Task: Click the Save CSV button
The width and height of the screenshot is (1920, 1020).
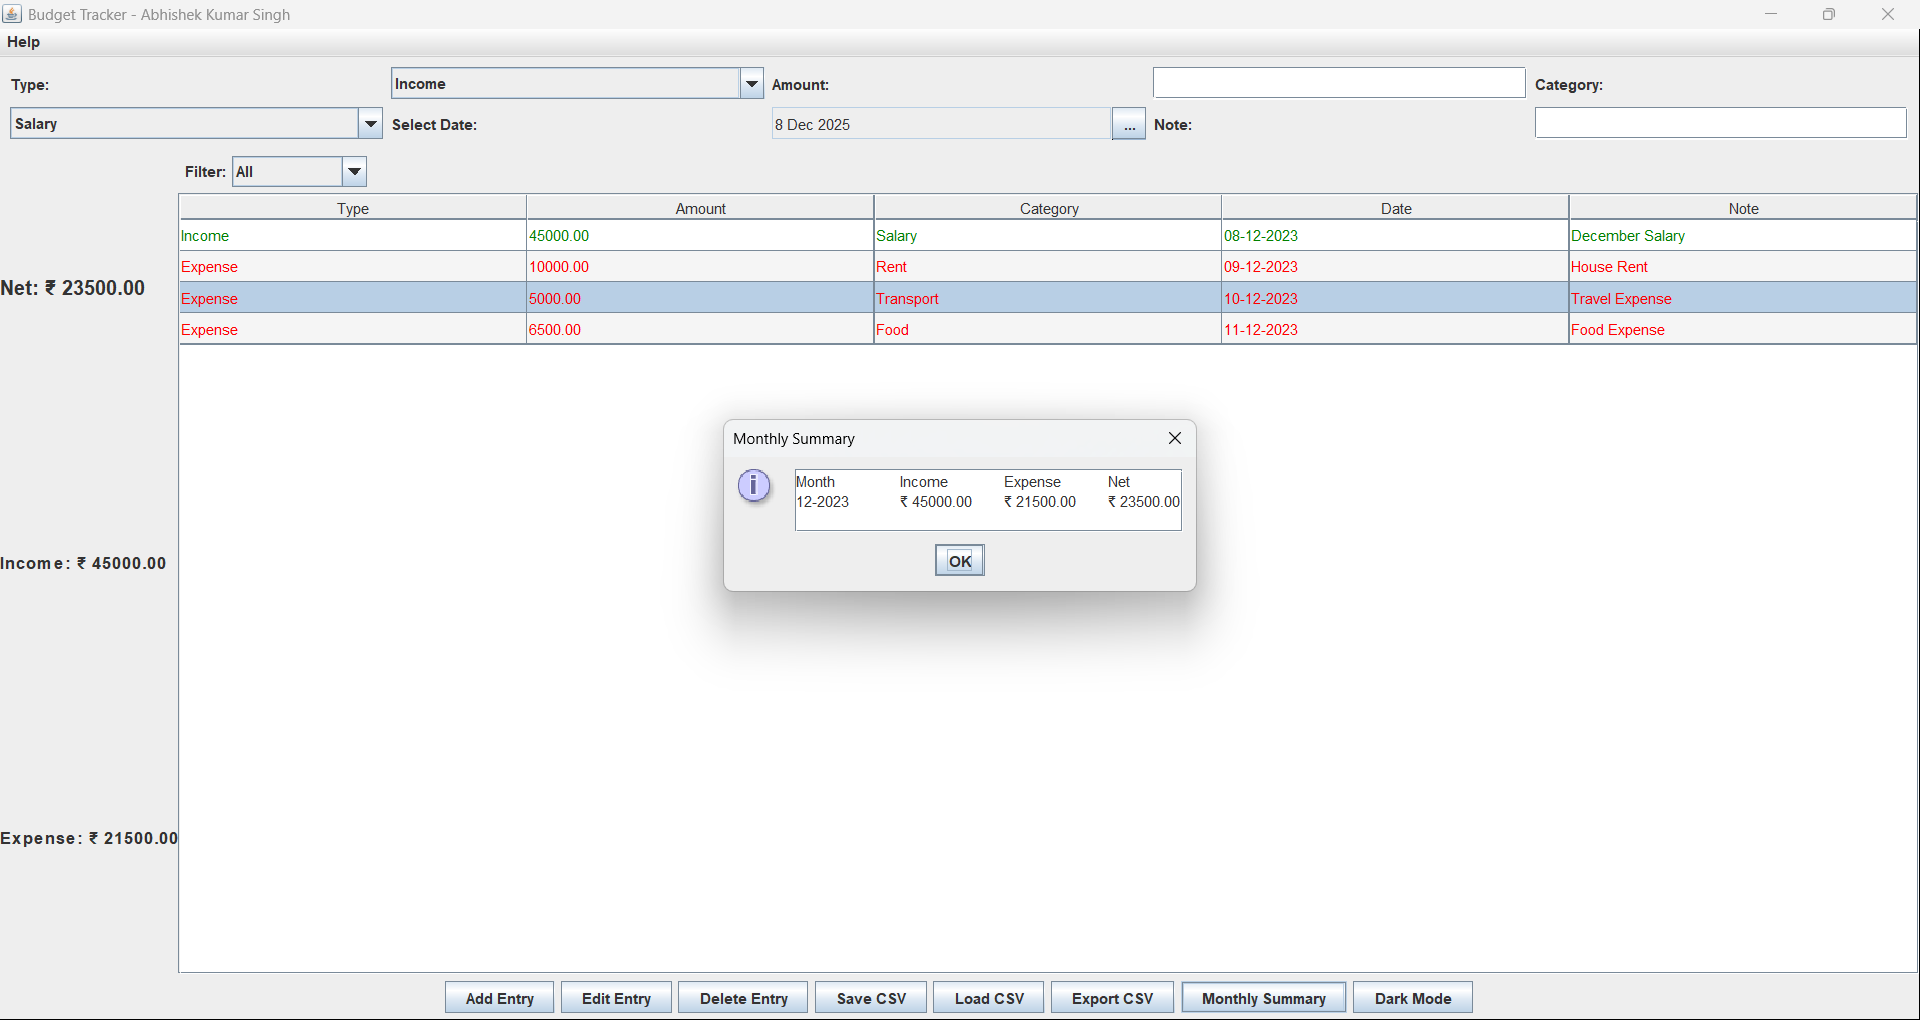Action: click(x=871, y=998)
